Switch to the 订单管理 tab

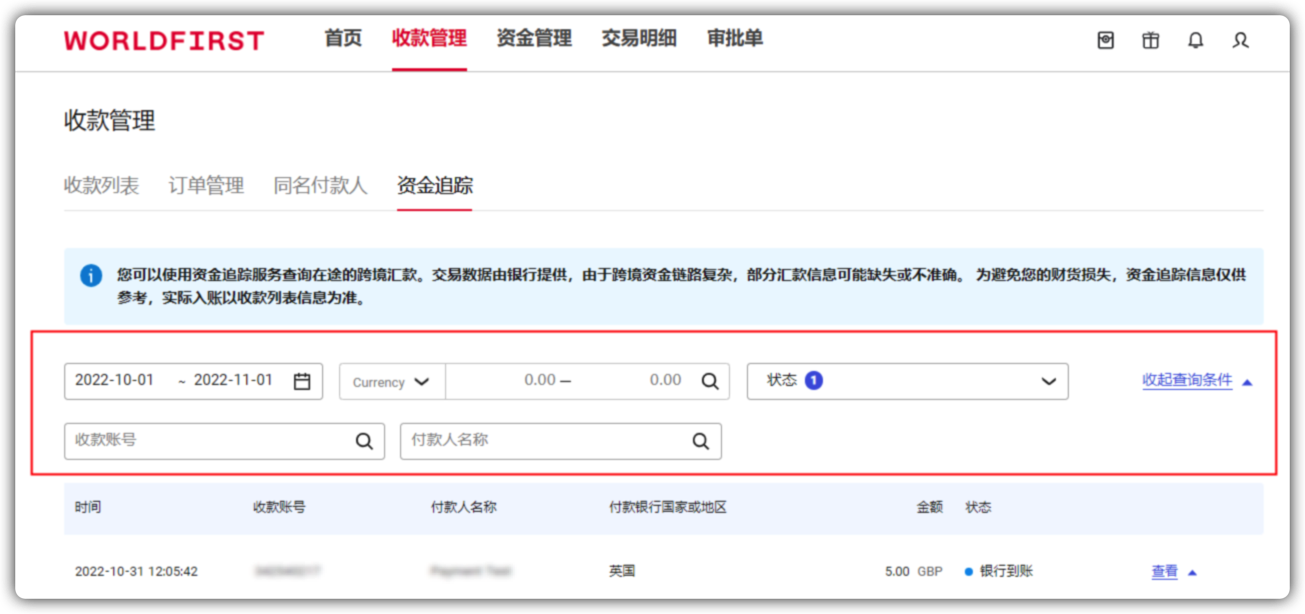point(206,186)
